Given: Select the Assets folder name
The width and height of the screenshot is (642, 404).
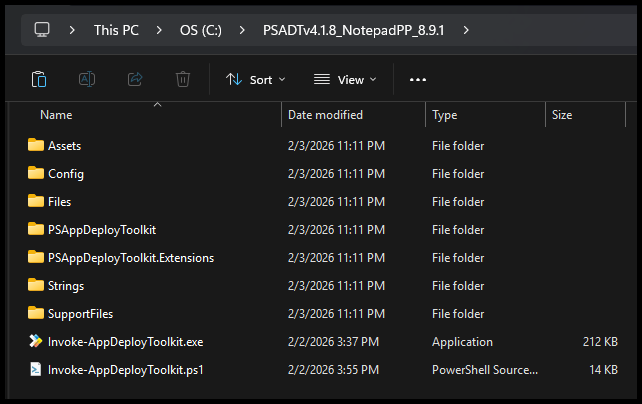Looking at the screenshot, I should [64, 146].
